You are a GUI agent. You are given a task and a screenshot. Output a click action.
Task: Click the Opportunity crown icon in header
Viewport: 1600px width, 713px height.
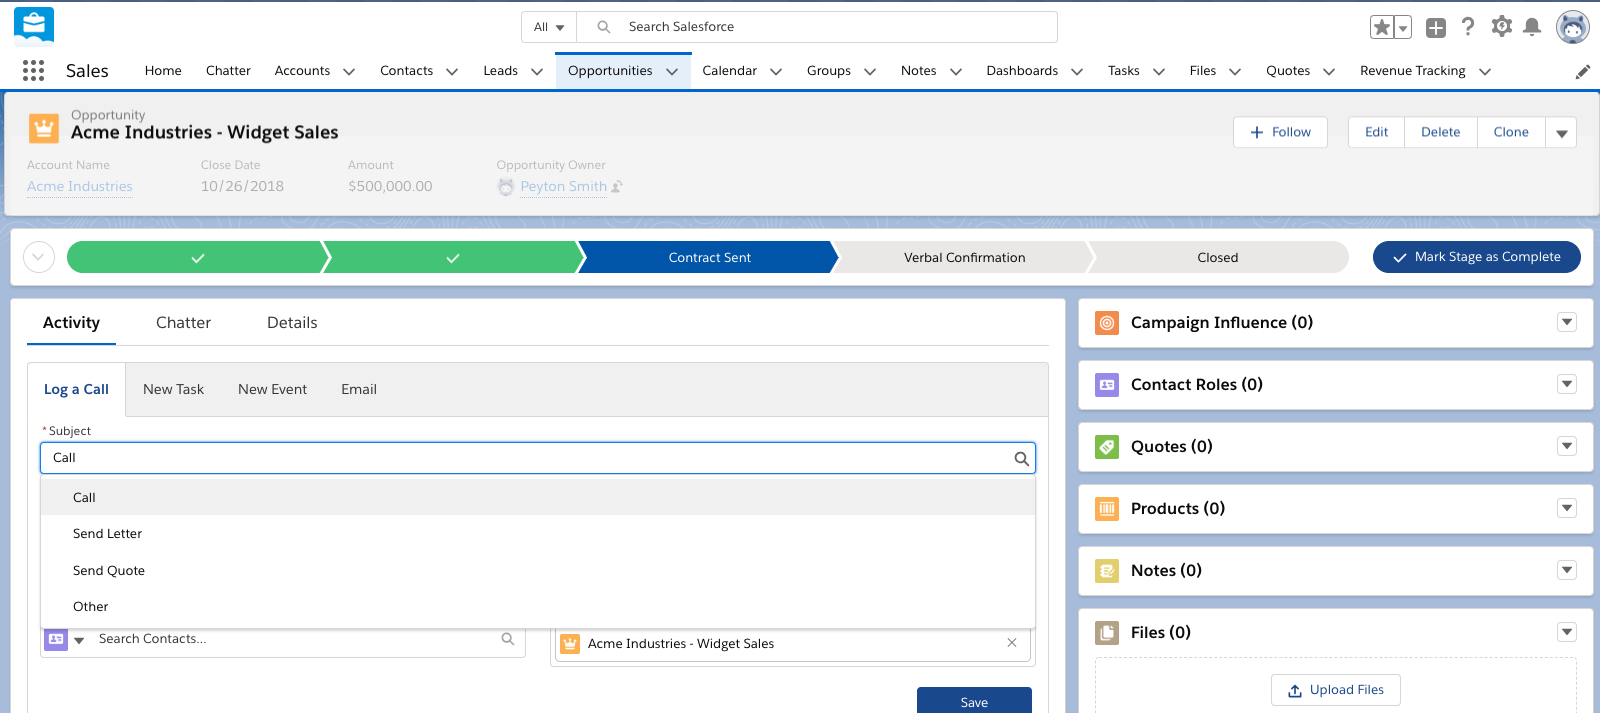pyautogui.click(x=43, y=128)
